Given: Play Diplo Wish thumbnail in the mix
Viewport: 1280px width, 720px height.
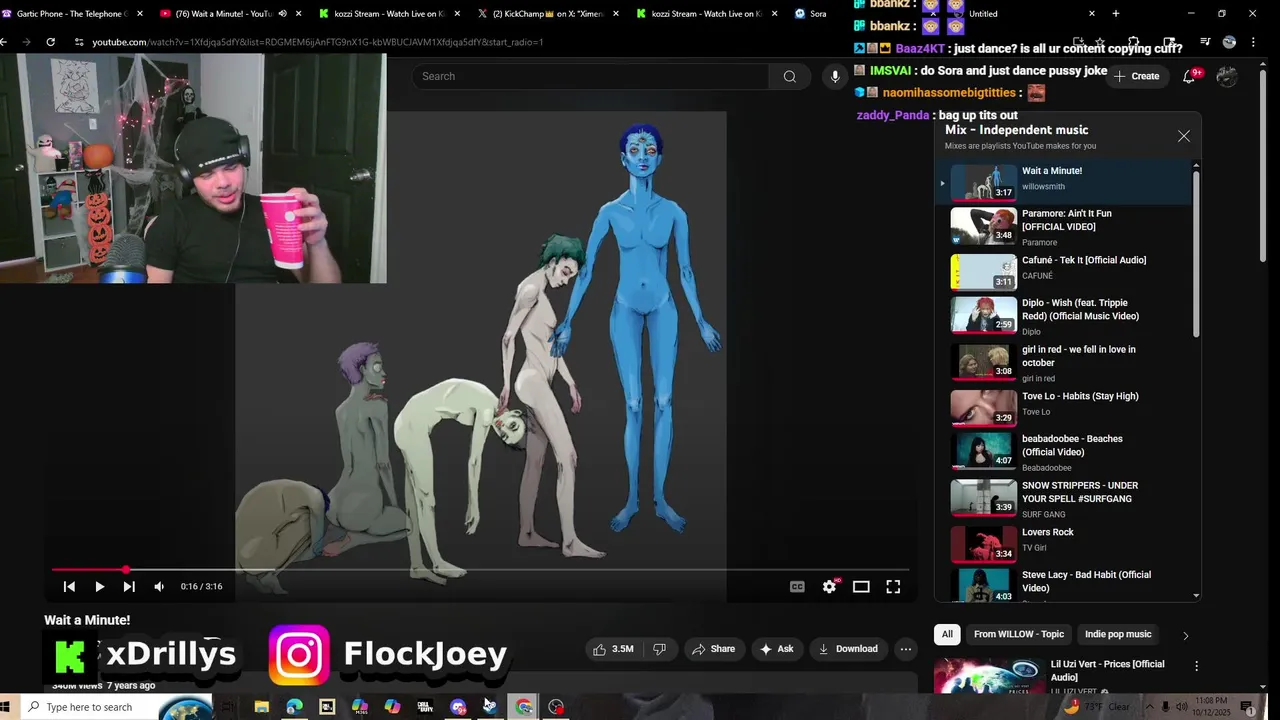Looking at the screenshot, I should pos(983,315).
